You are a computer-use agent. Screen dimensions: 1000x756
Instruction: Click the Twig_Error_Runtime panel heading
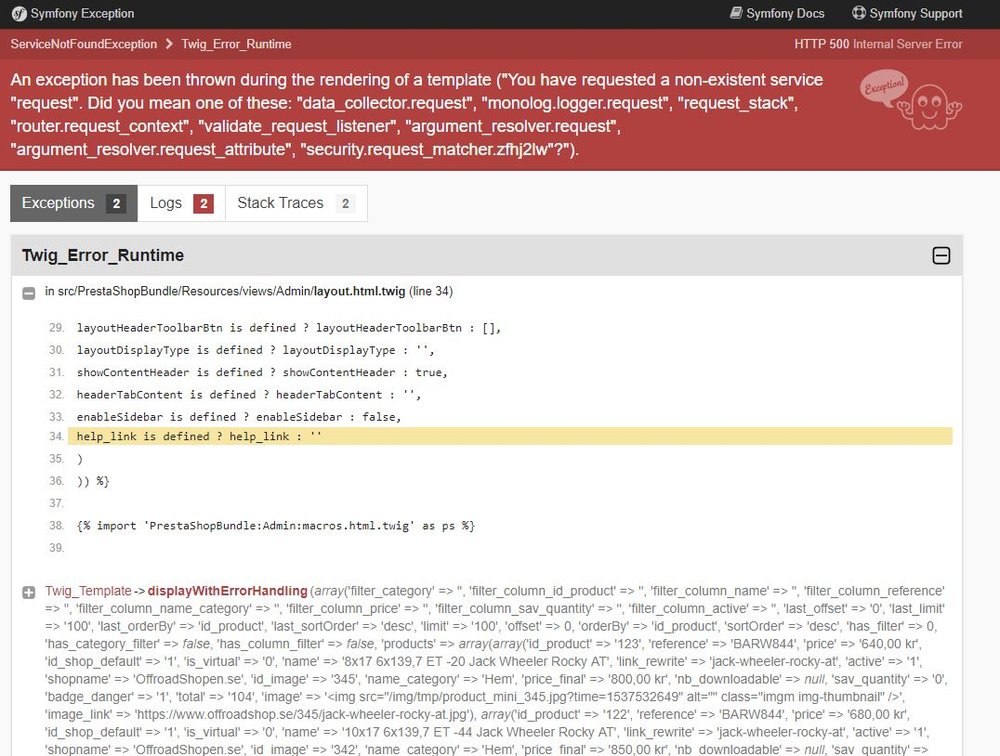[x=103, y=255]
